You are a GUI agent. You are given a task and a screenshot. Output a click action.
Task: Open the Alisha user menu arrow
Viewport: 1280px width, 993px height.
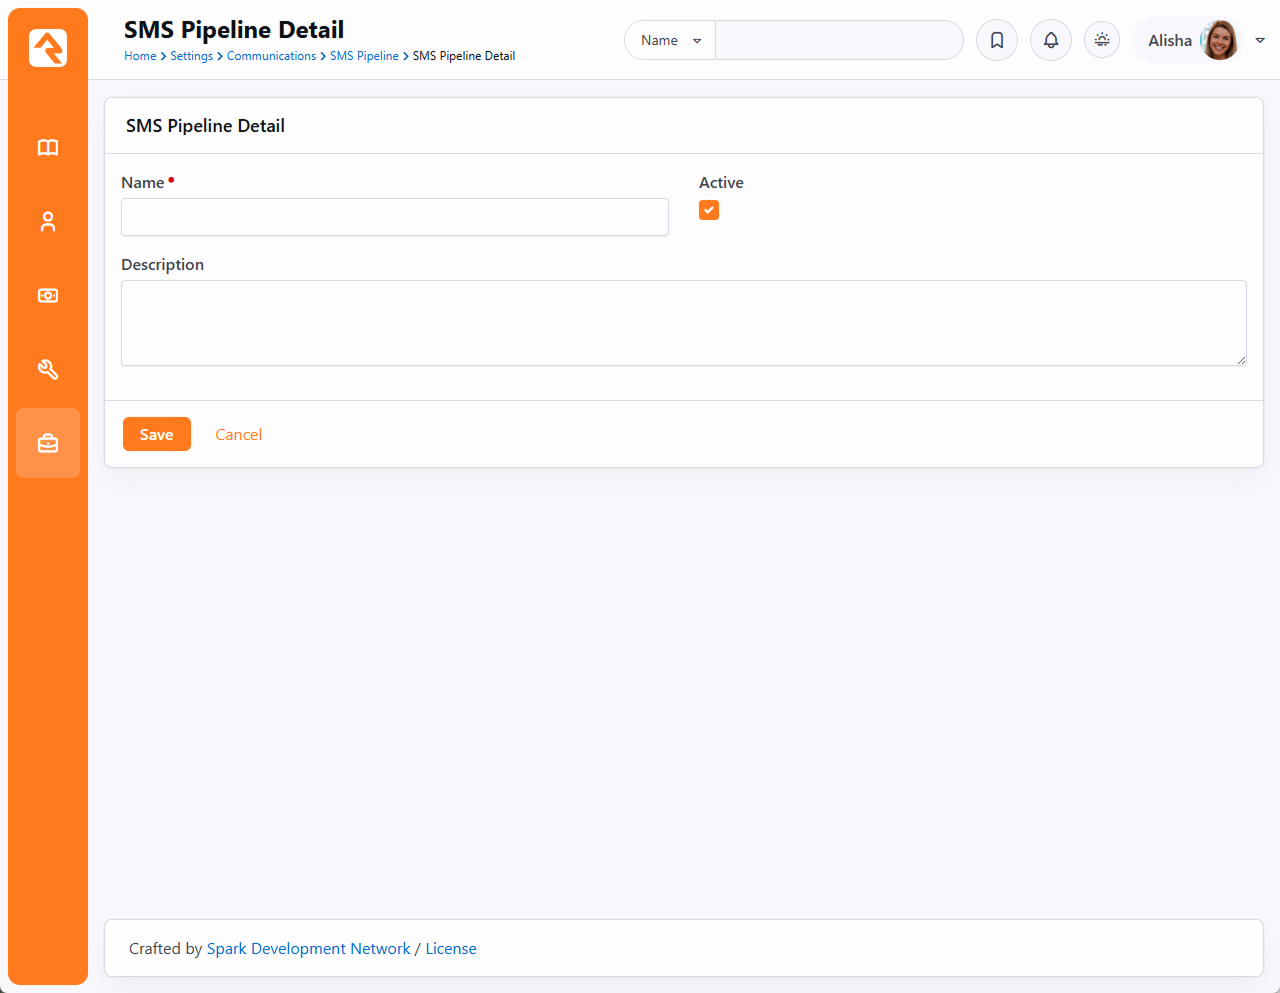coord(1260,40)
